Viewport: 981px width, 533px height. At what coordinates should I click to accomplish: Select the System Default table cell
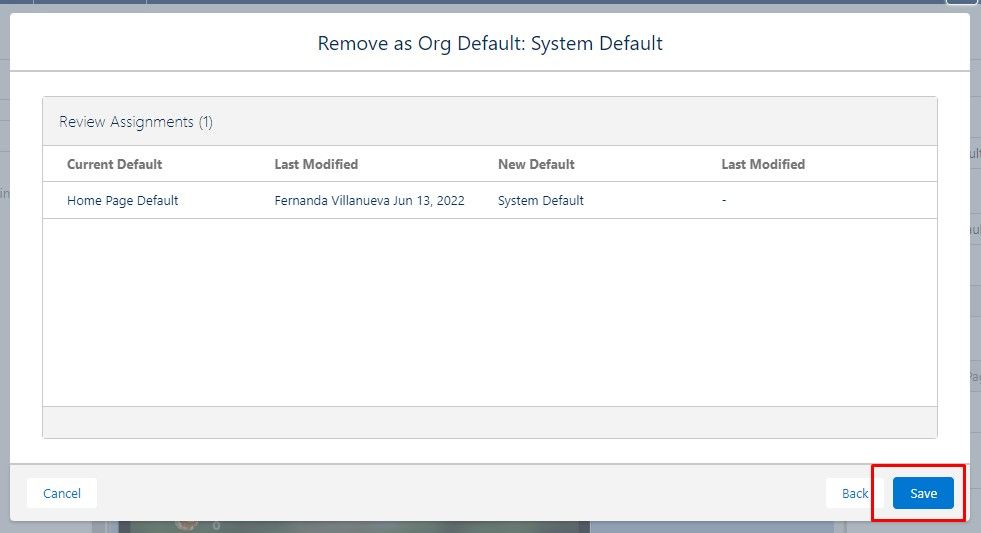pyautogui.click(x=541, y=200)
